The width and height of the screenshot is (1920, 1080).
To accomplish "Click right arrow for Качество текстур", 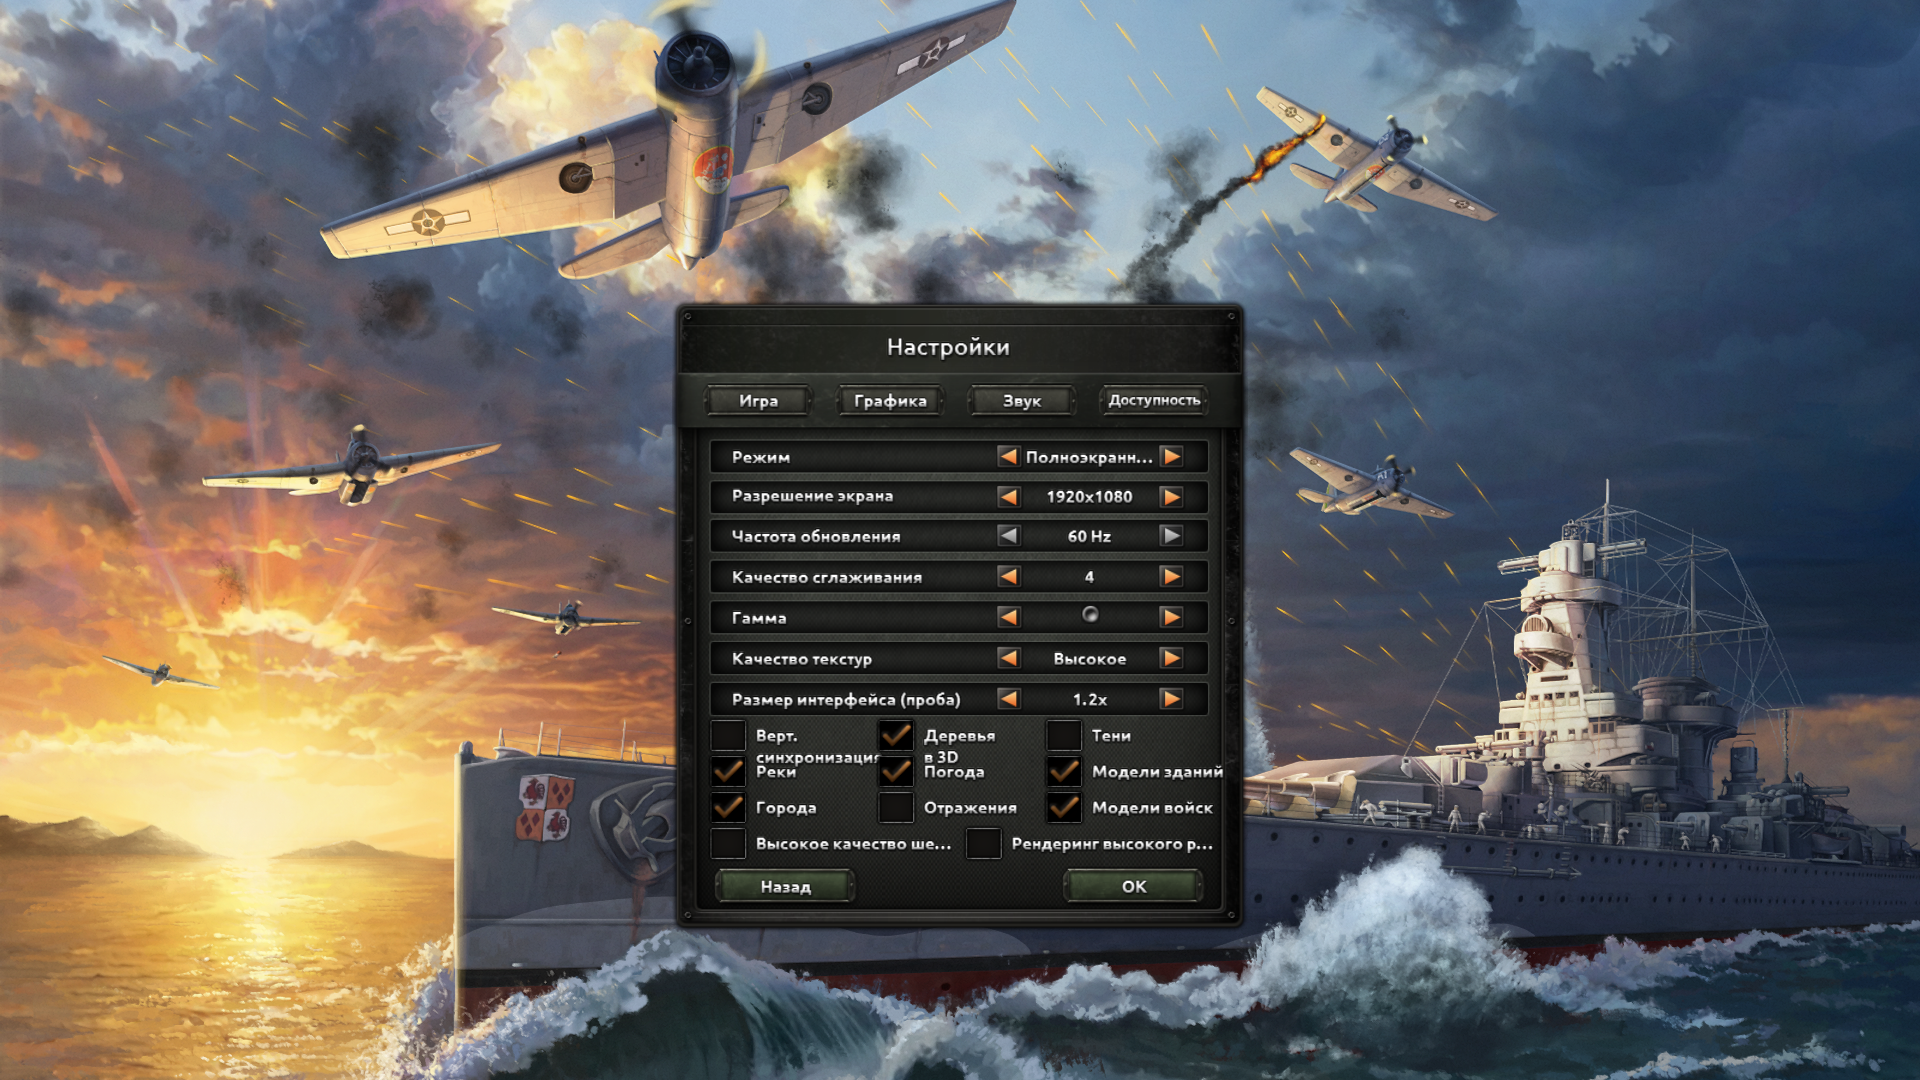I will tap(1171, 658).
